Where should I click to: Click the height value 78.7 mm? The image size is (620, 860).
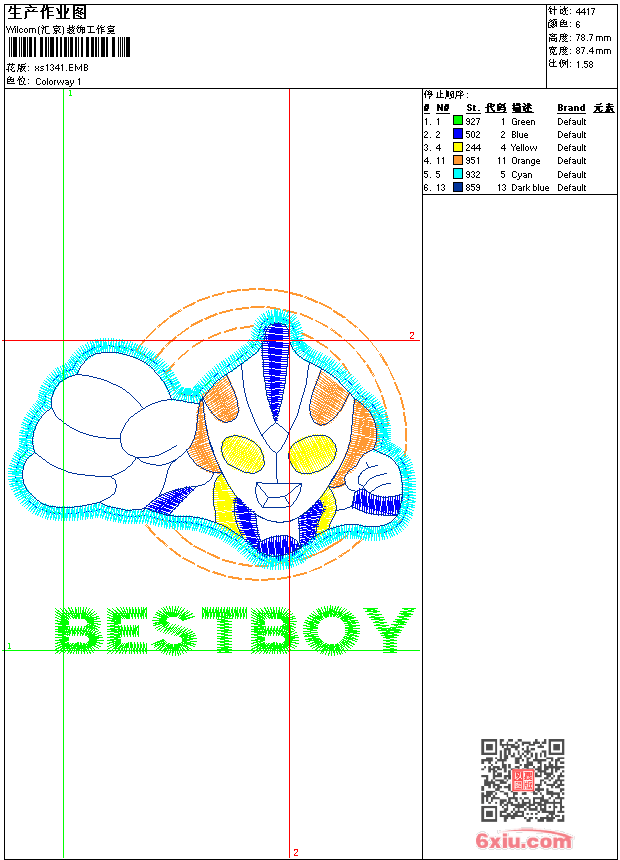pos(593,38)
